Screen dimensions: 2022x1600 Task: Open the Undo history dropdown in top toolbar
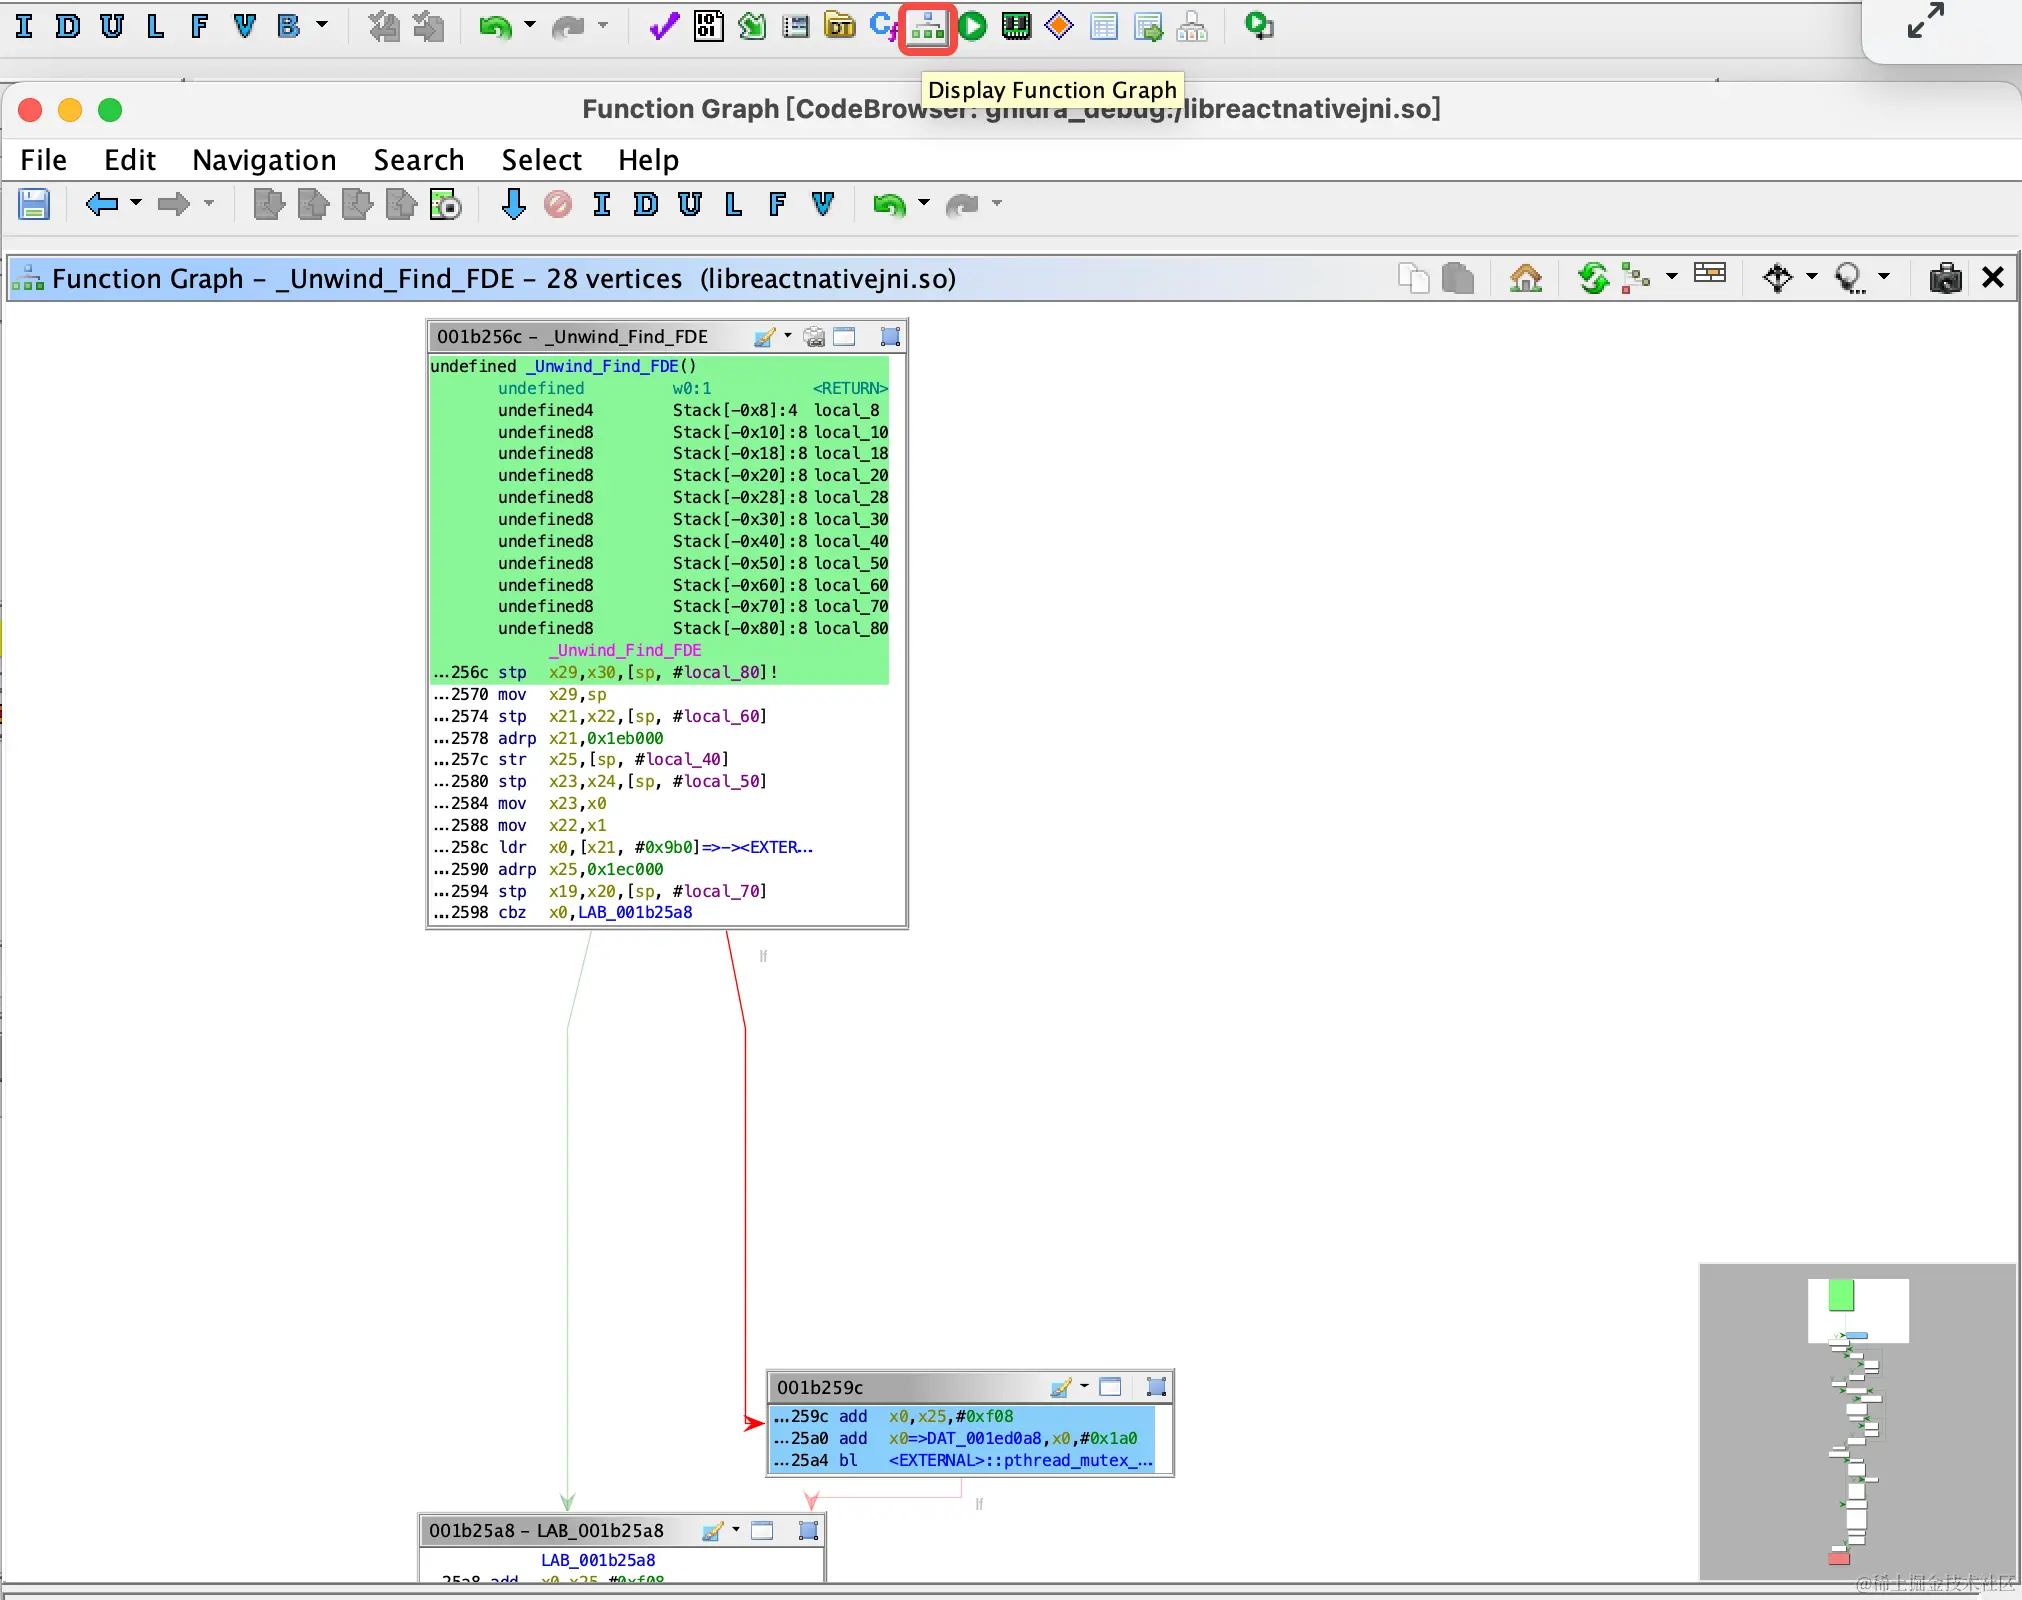tap(530, 25)
